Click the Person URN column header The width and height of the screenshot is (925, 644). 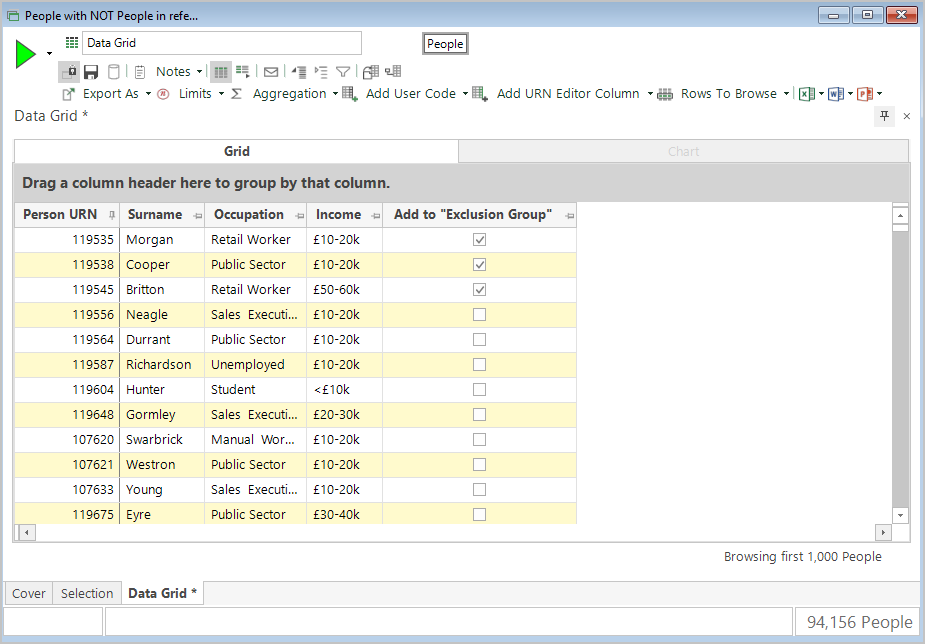tap(67, 215)
